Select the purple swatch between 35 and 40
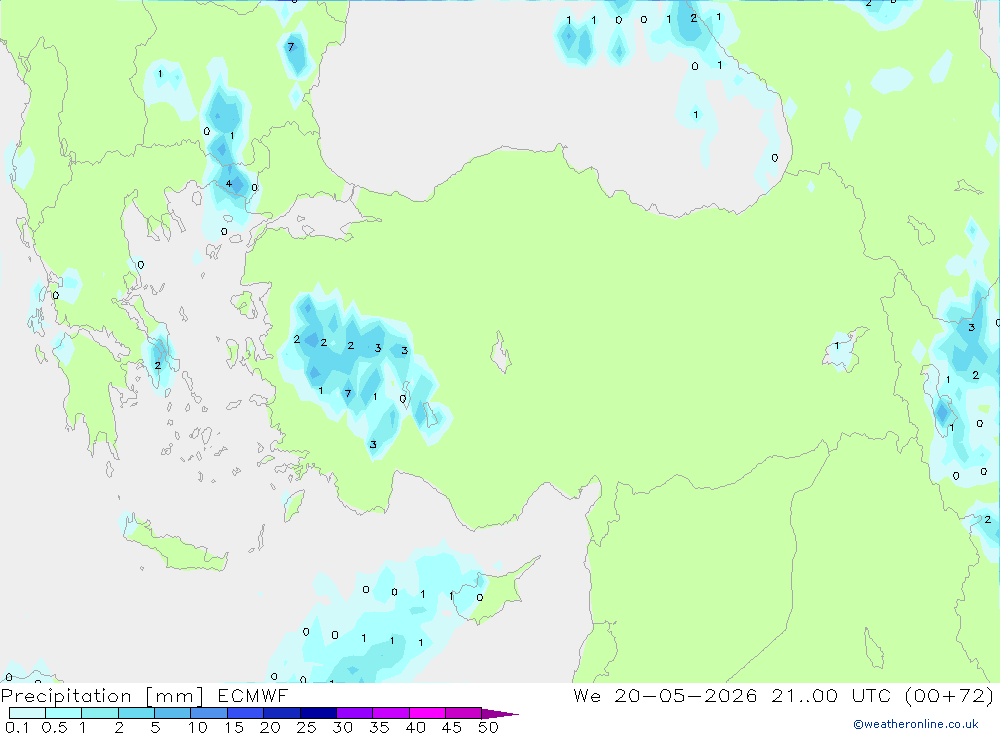The width and height of the screenshot is (1000, 733). point(391,713)
